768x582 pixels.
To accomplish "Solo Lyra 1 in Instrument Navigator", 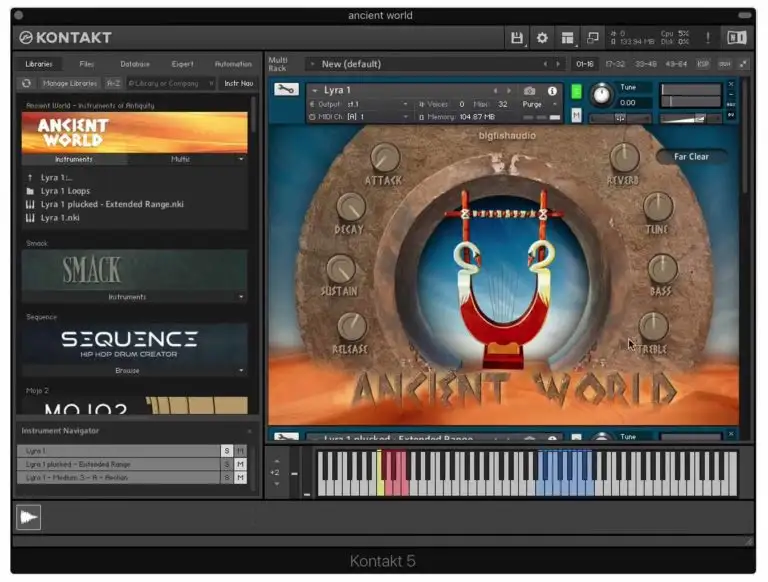I will [227, 451].
